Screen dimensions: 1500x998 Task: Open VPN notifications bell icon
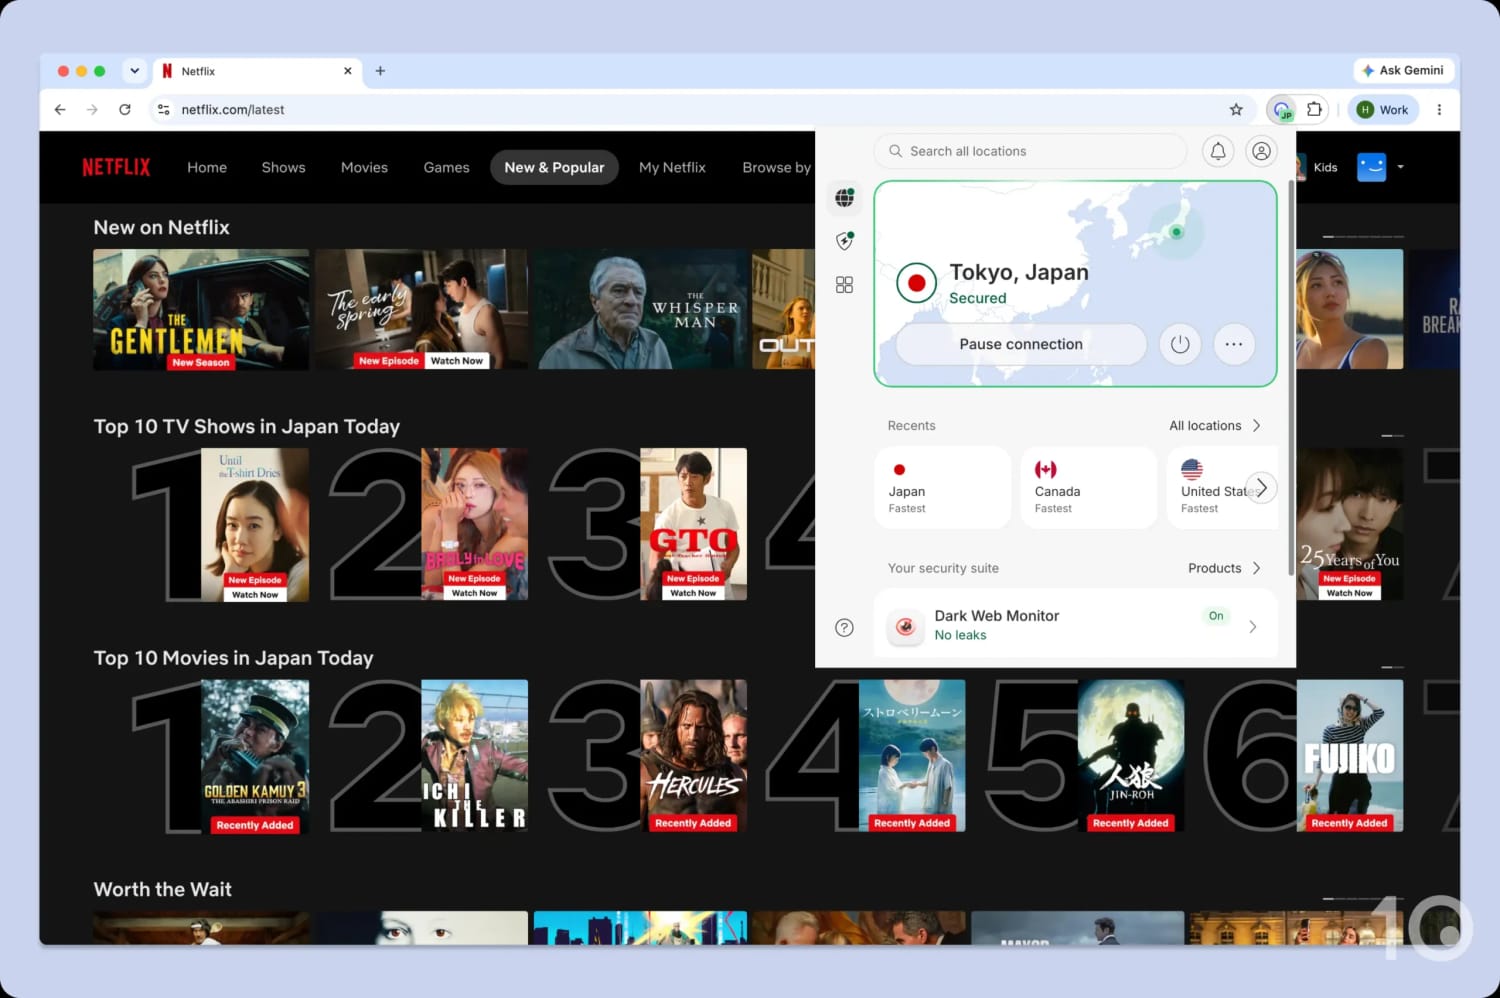(1217, 151)
